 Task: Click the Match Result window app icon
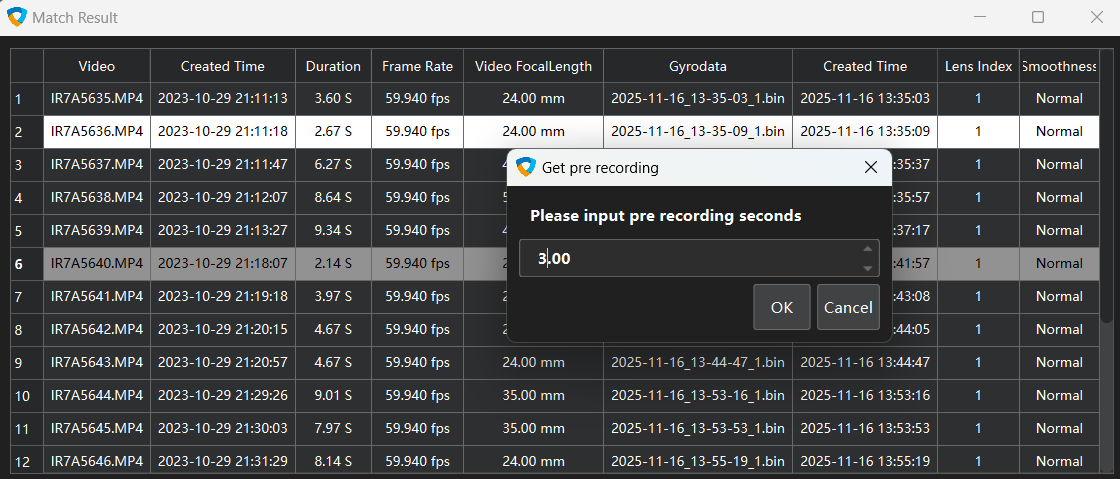pos(17,17)
